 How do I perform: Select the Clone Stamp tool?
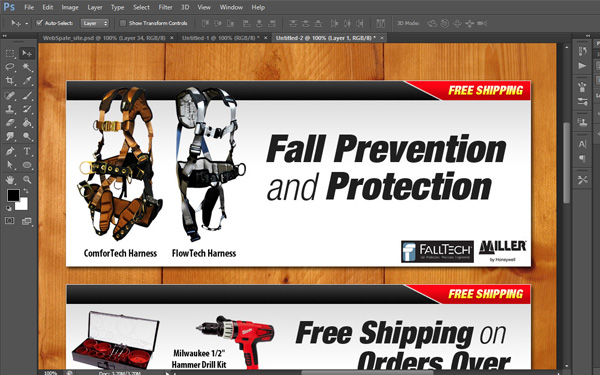(x=10, y=109)
